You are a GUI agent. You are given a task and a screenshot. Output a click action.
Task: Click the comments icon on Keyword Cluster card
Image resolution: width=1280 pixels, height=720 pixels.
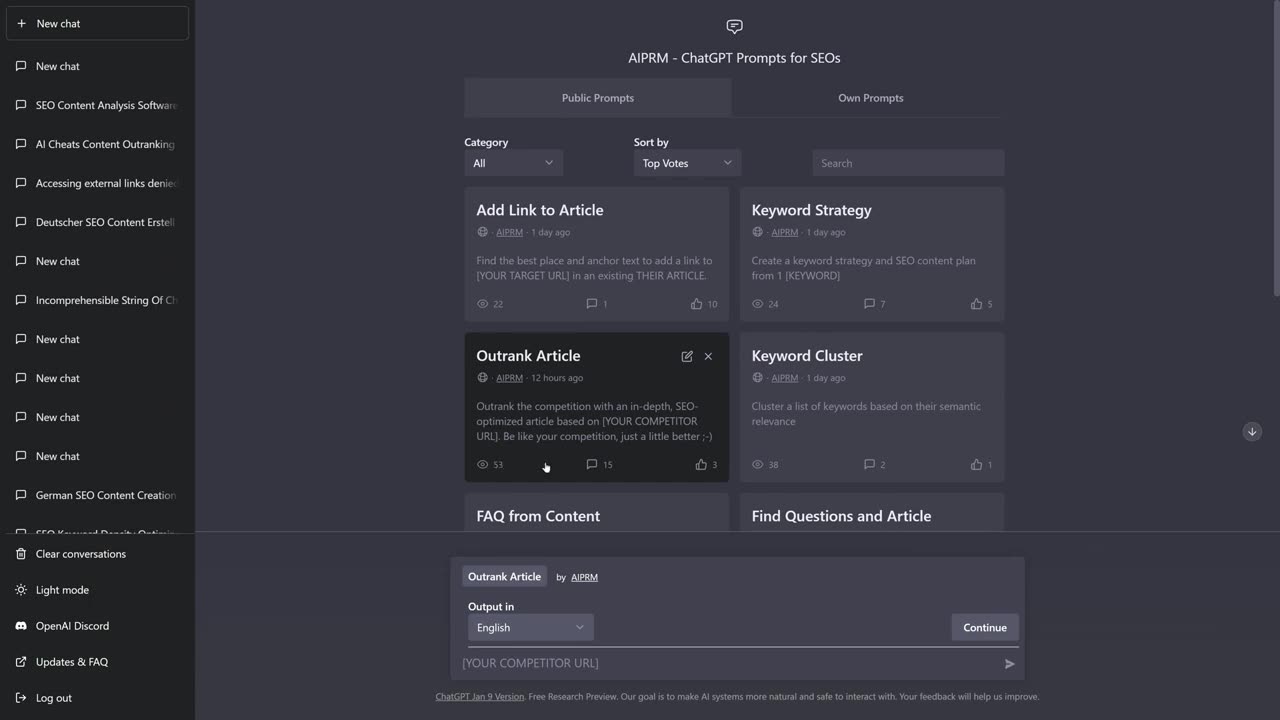tap(869, 464)
